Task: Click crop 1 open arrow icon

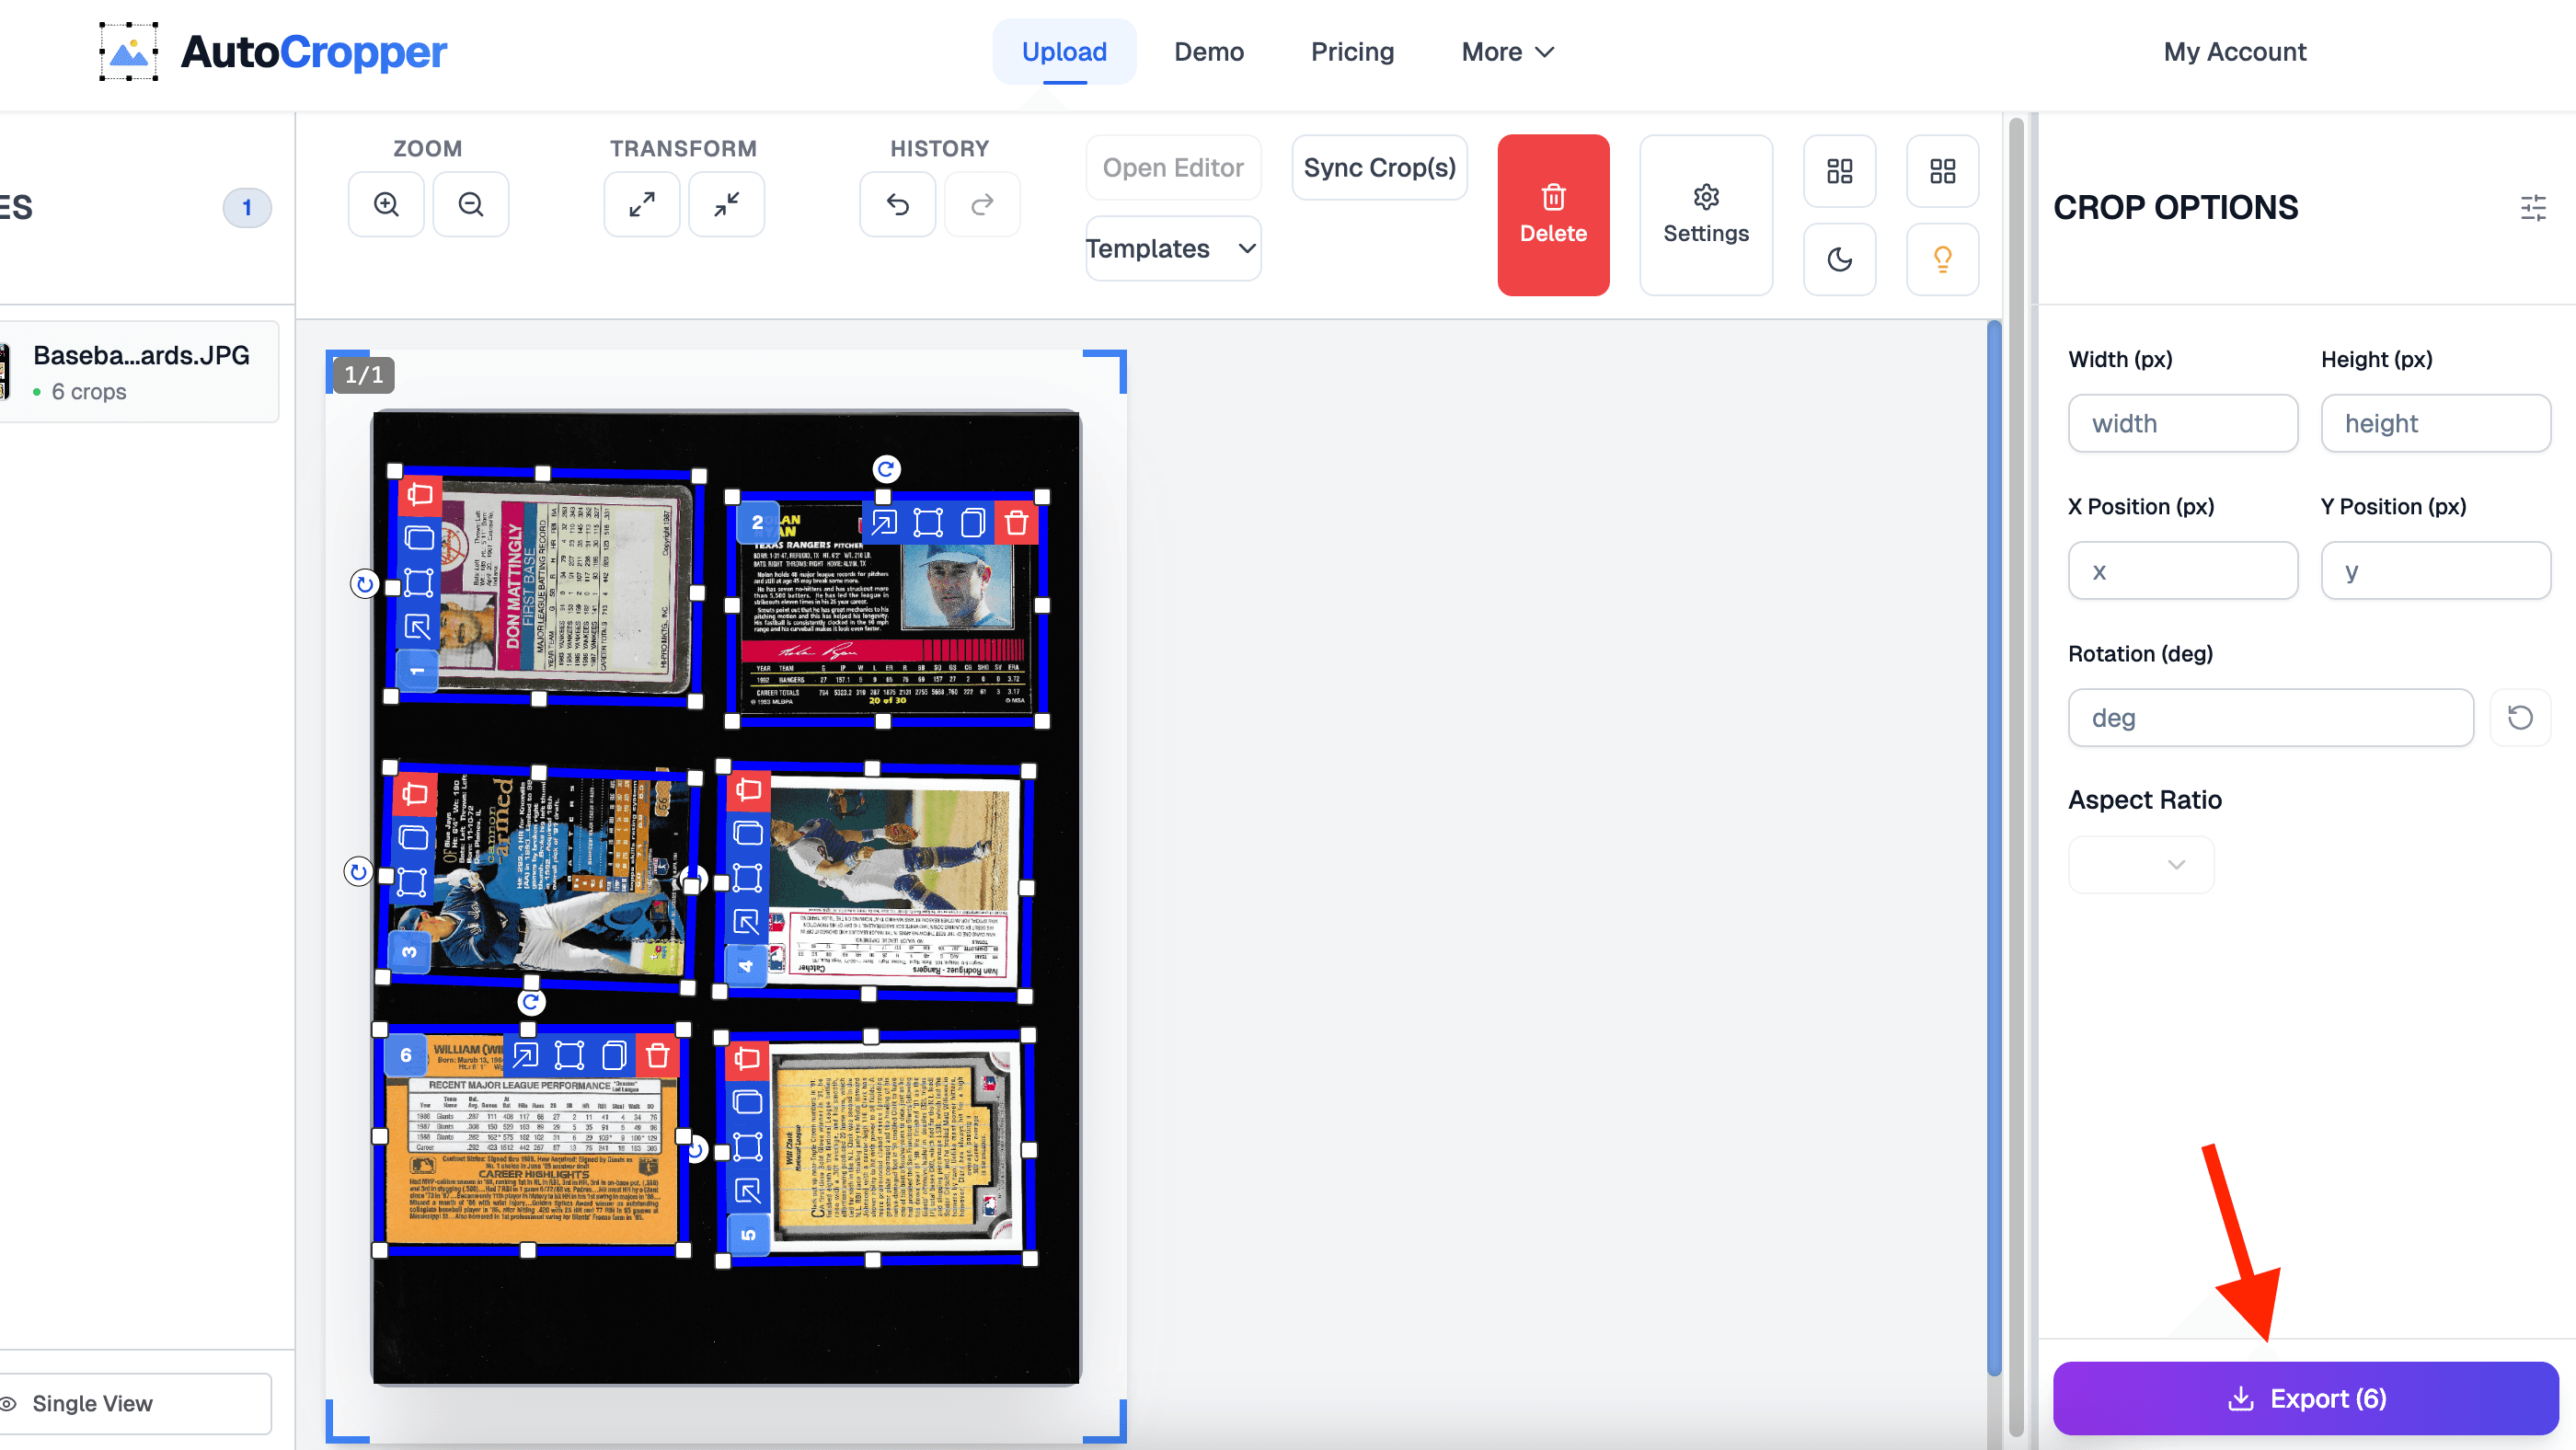Action: point(419,627)
